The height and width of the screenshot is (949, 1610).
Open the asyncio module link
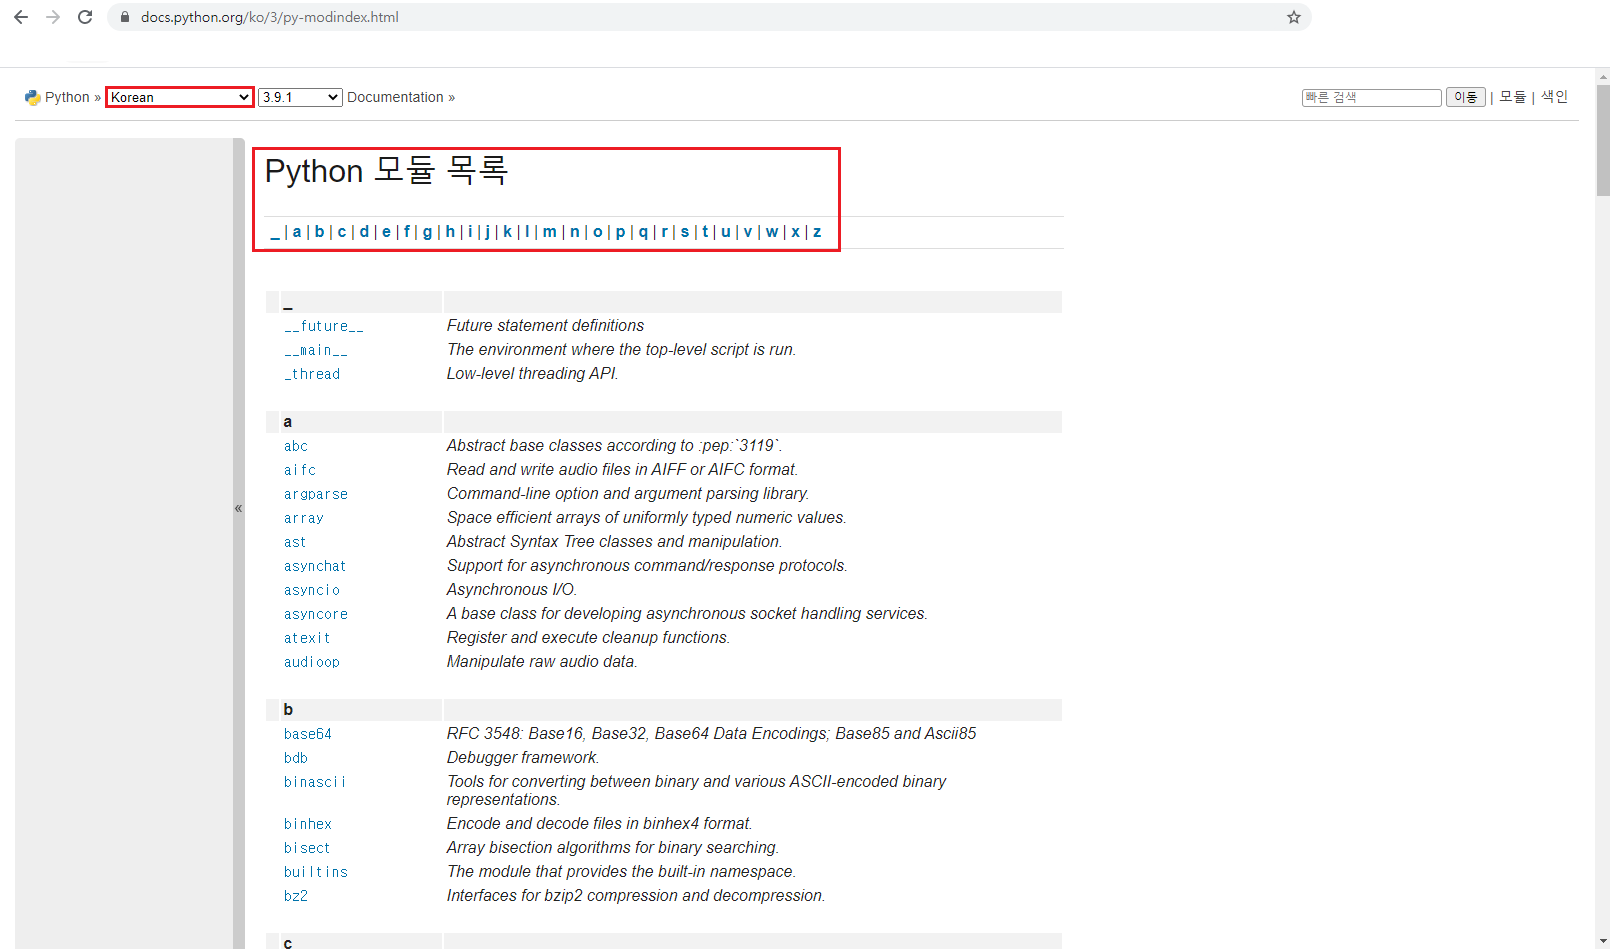[x=312, y=590]
